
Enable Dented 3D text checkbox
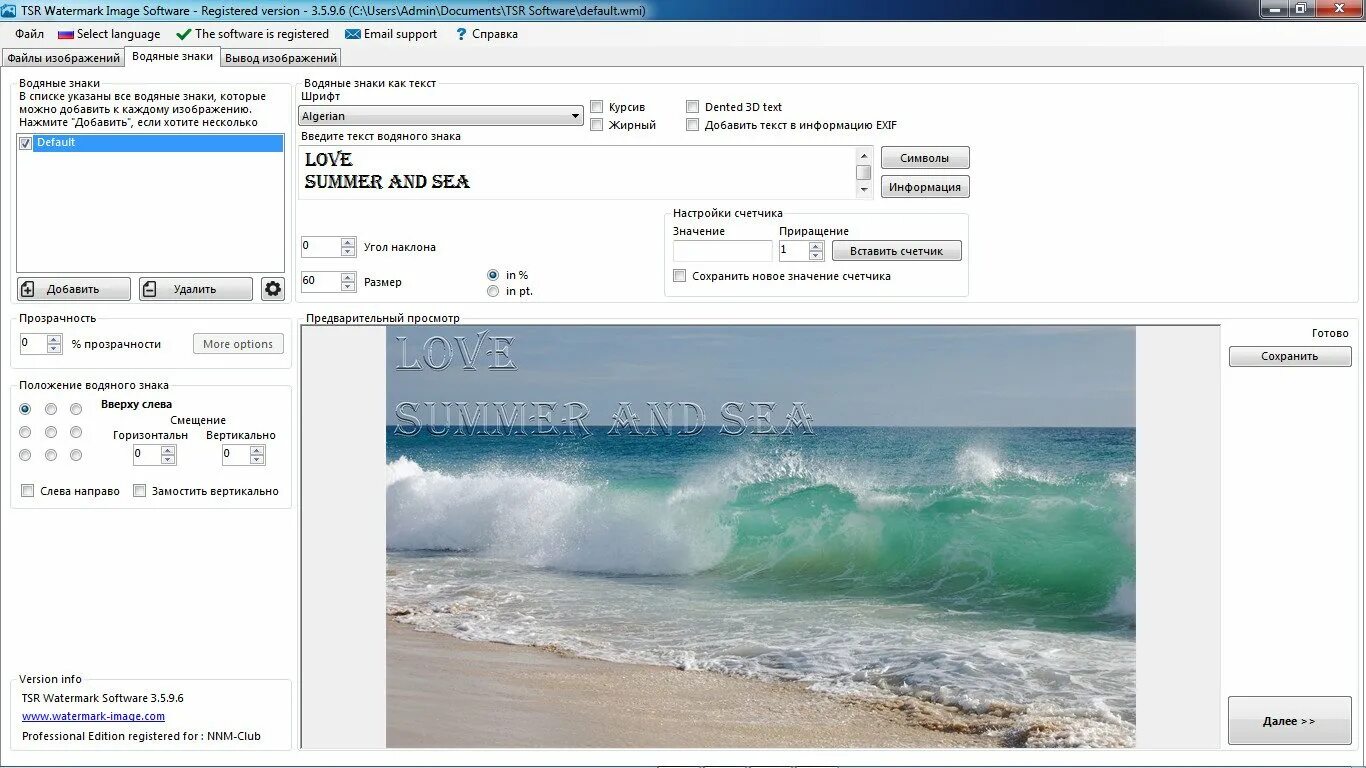point(693,107)
